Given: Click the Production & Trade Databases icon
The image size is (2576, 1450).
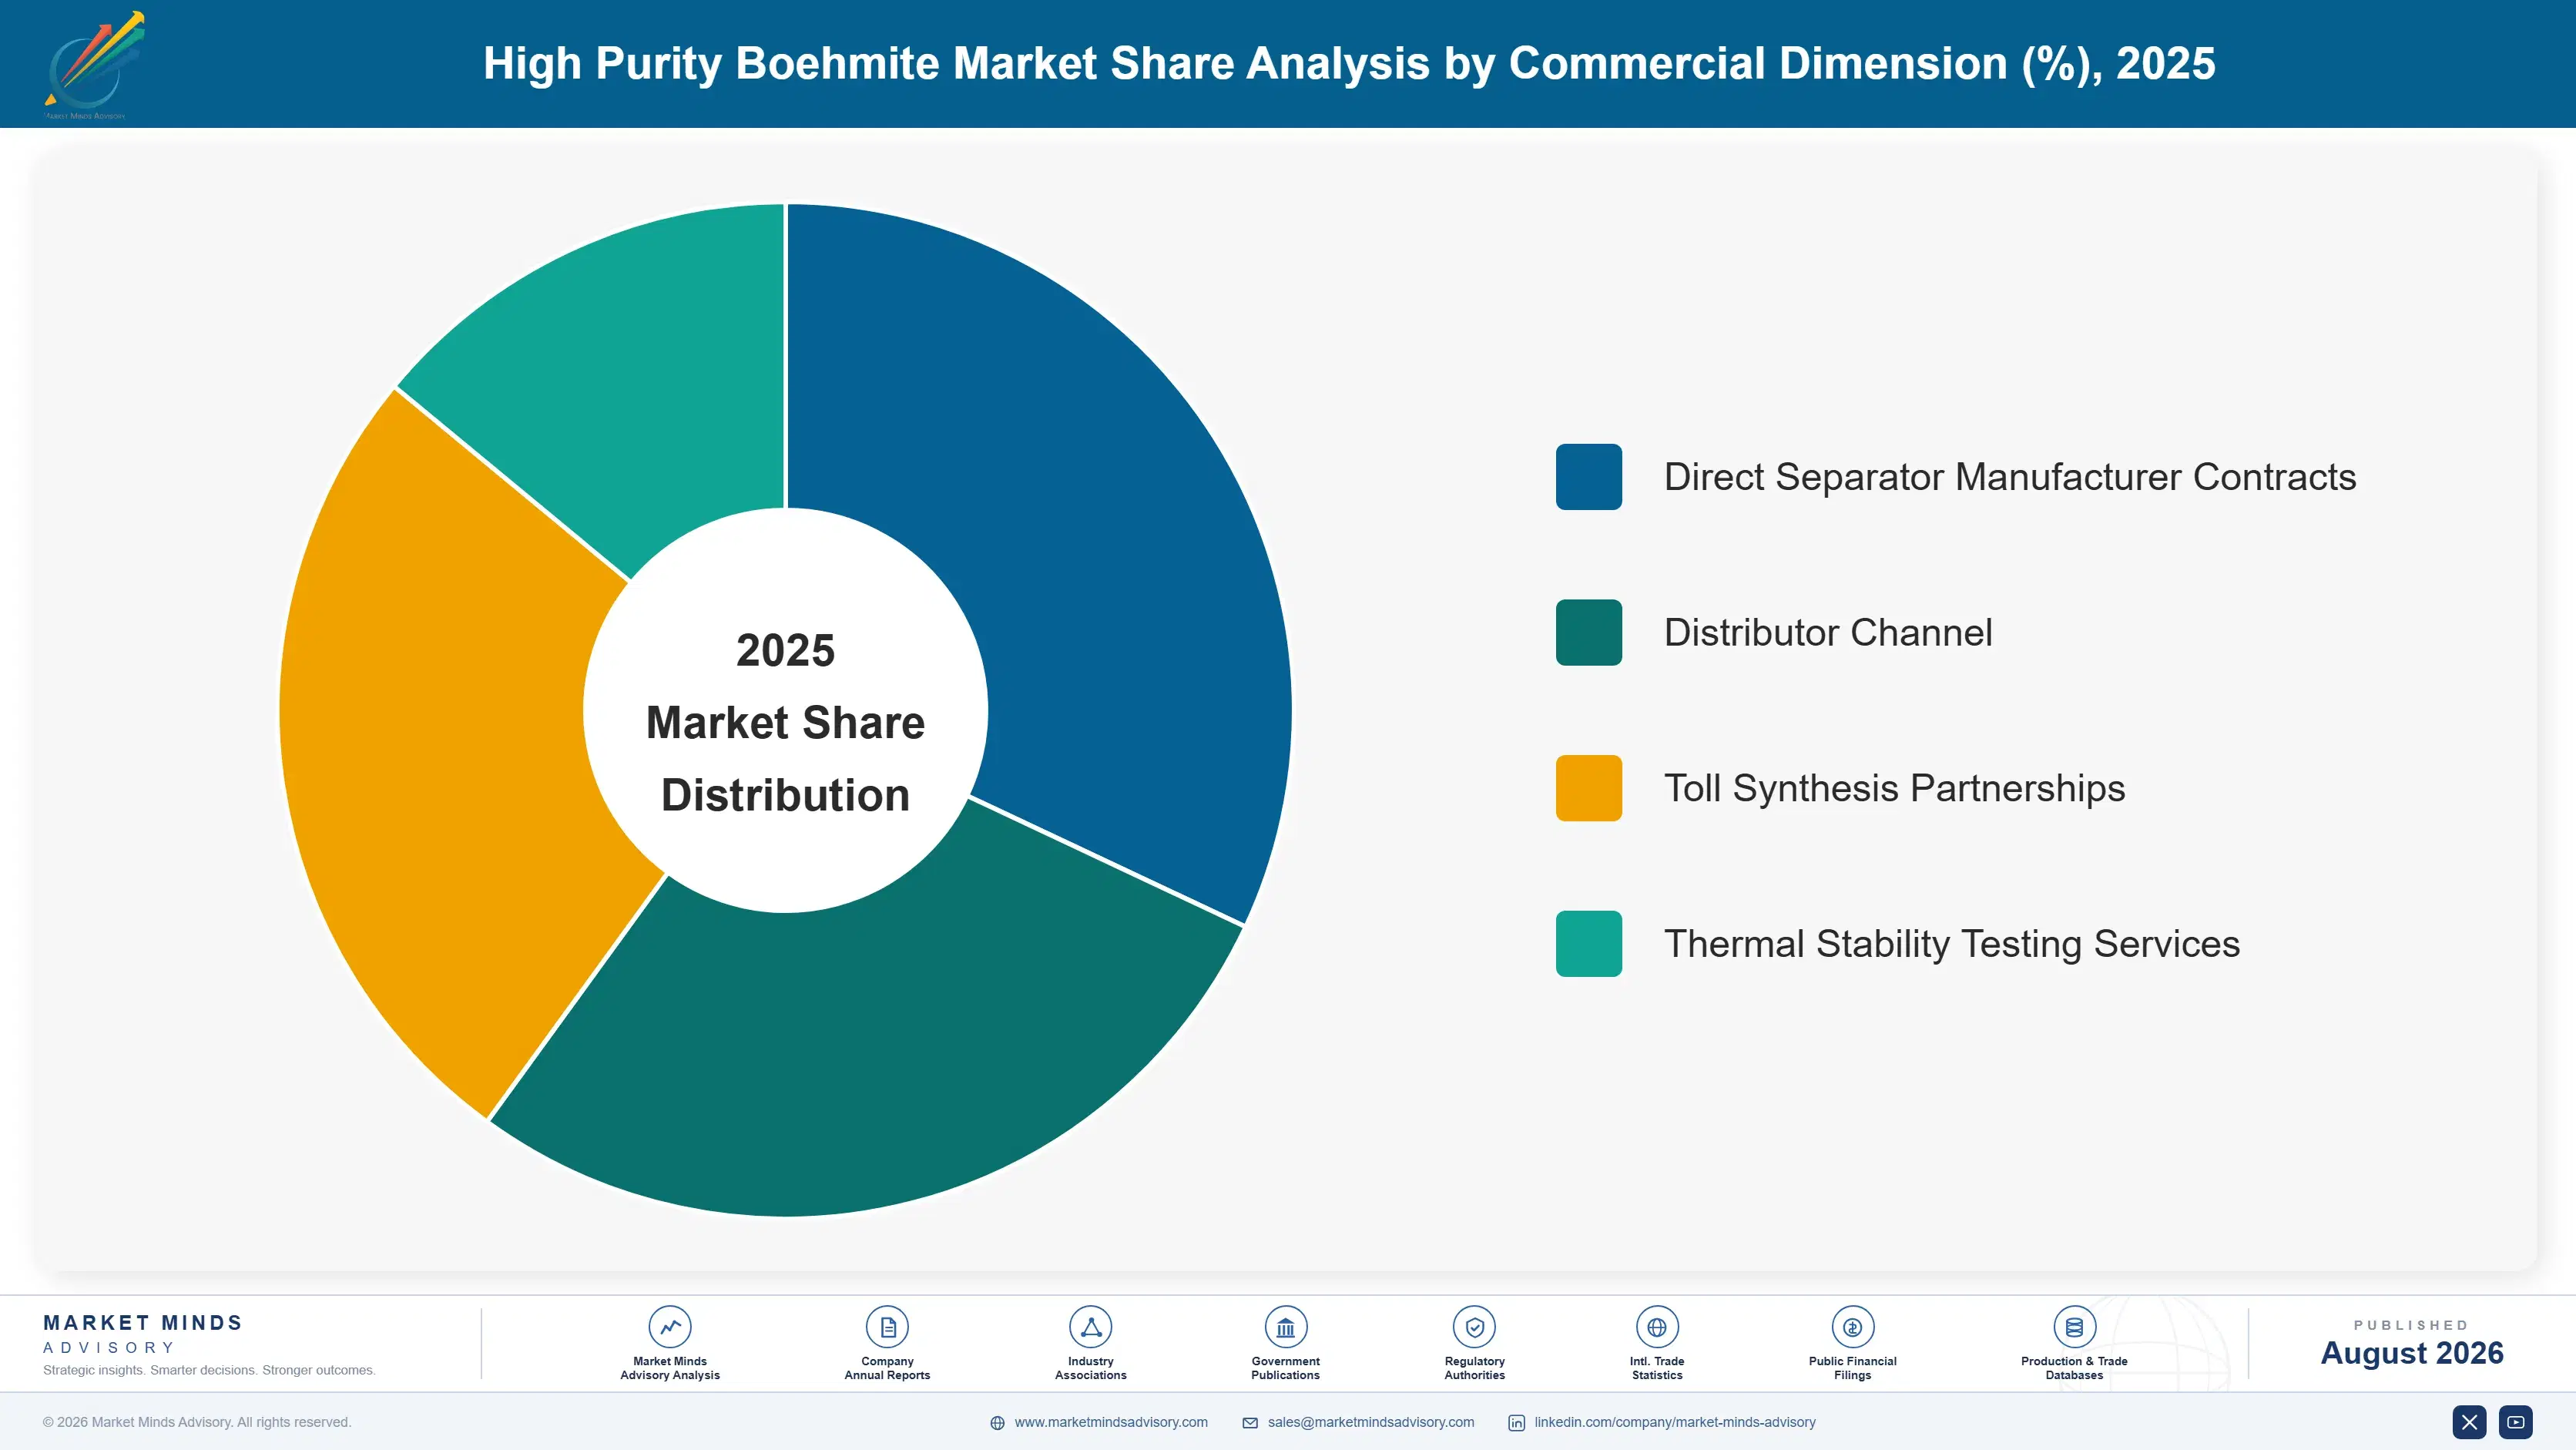Looking at the screenshot, I should pyautogui.click(x=2074, y=1327).
